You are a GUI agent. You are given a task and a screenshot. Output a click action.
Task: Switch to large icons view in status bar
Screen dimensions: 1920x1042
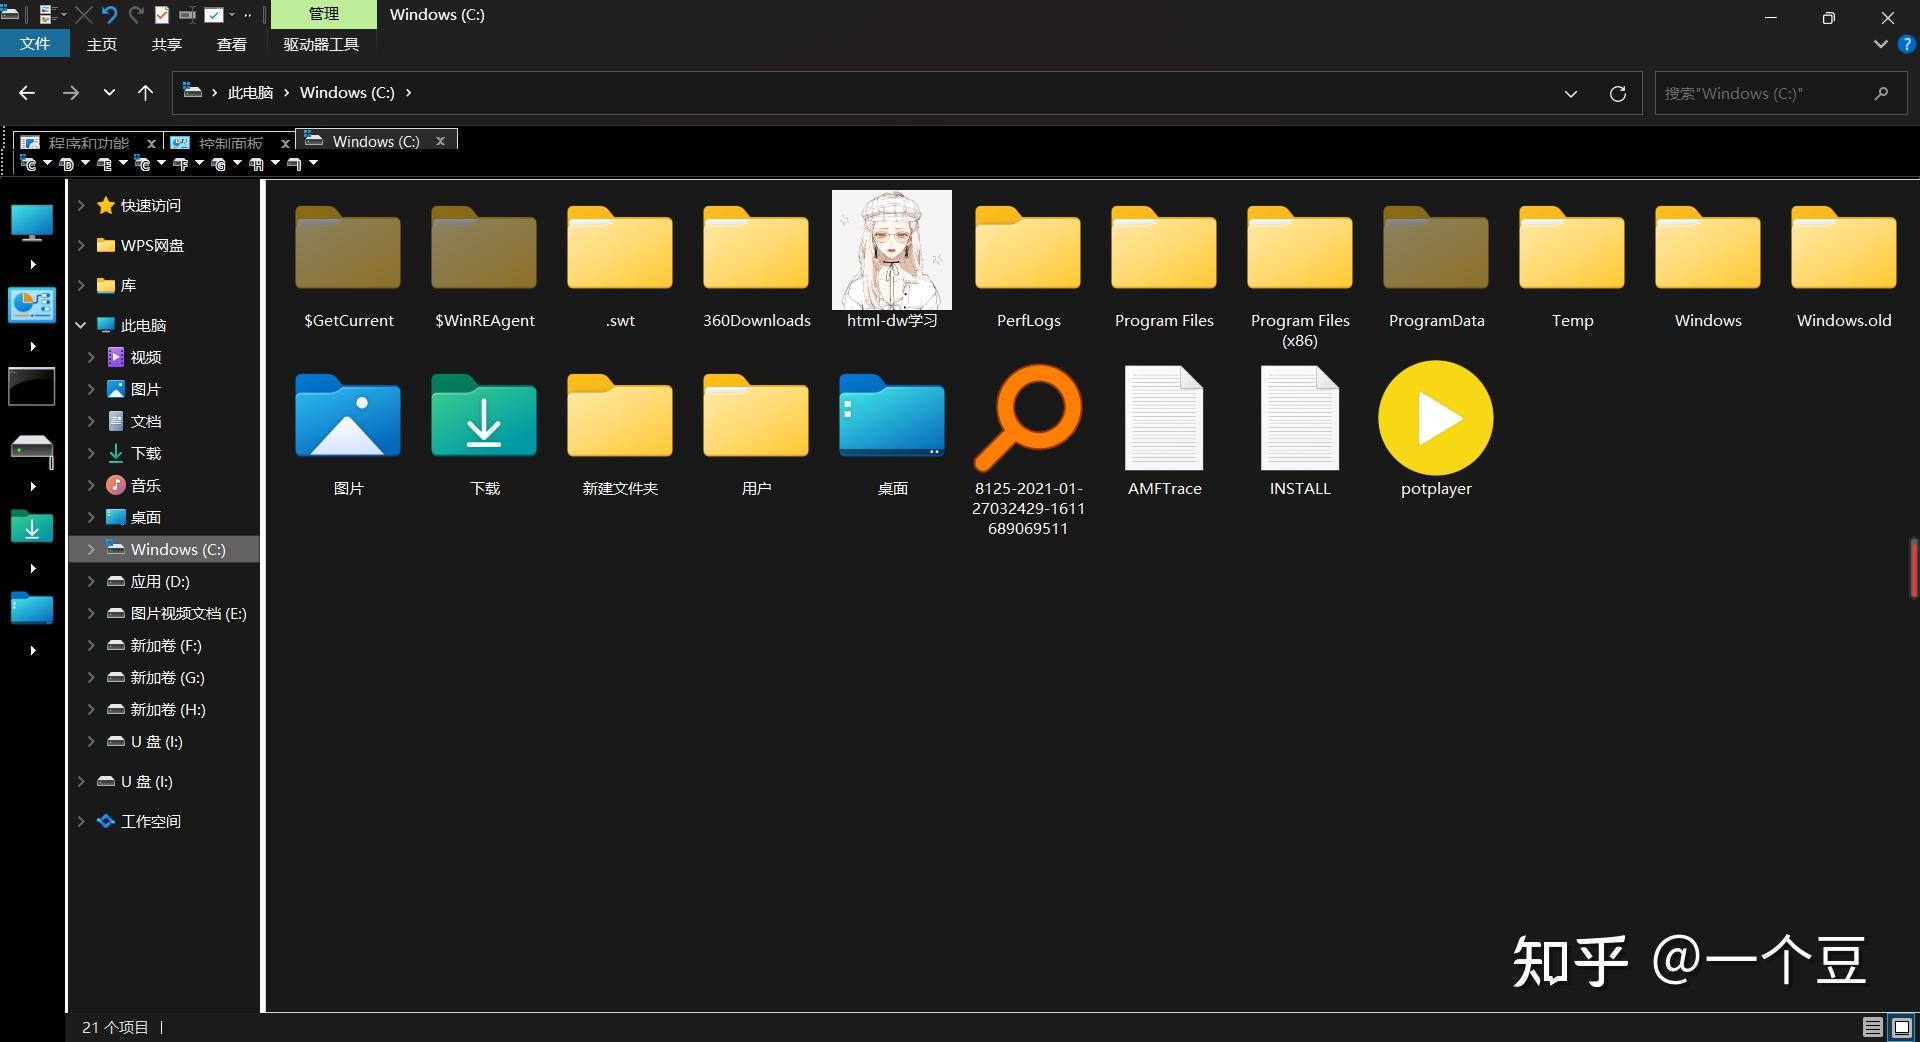click(x=1902, y=1027)
